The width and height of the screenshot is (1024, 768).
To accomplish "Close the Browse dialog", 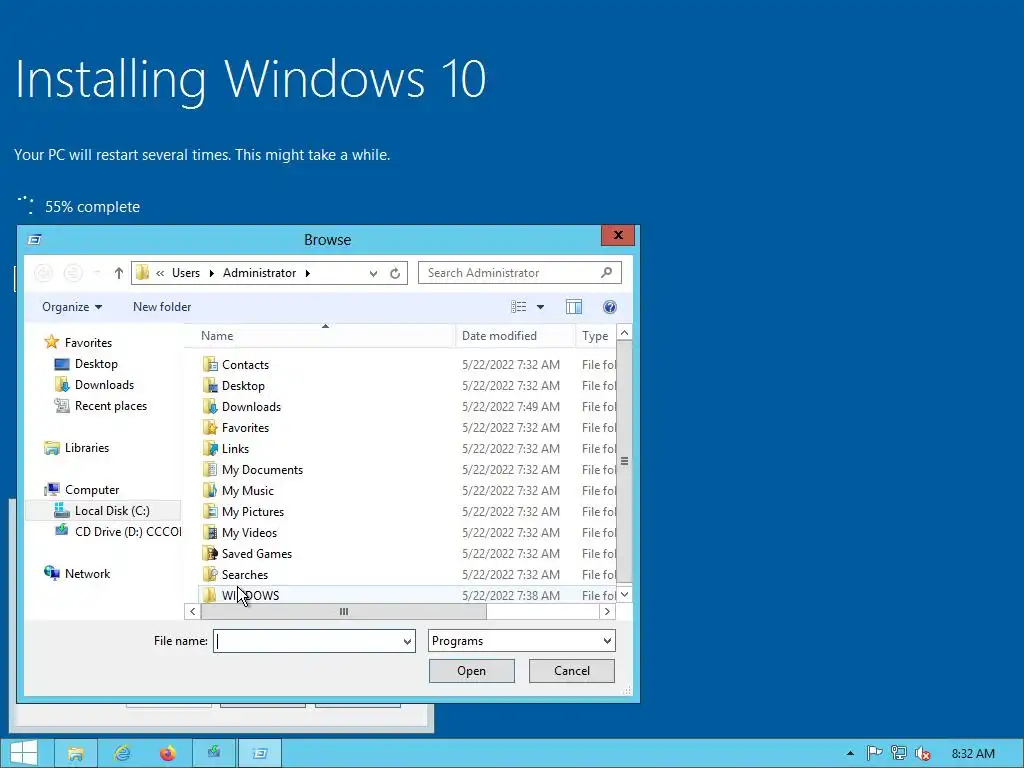I will coord(618,235).
